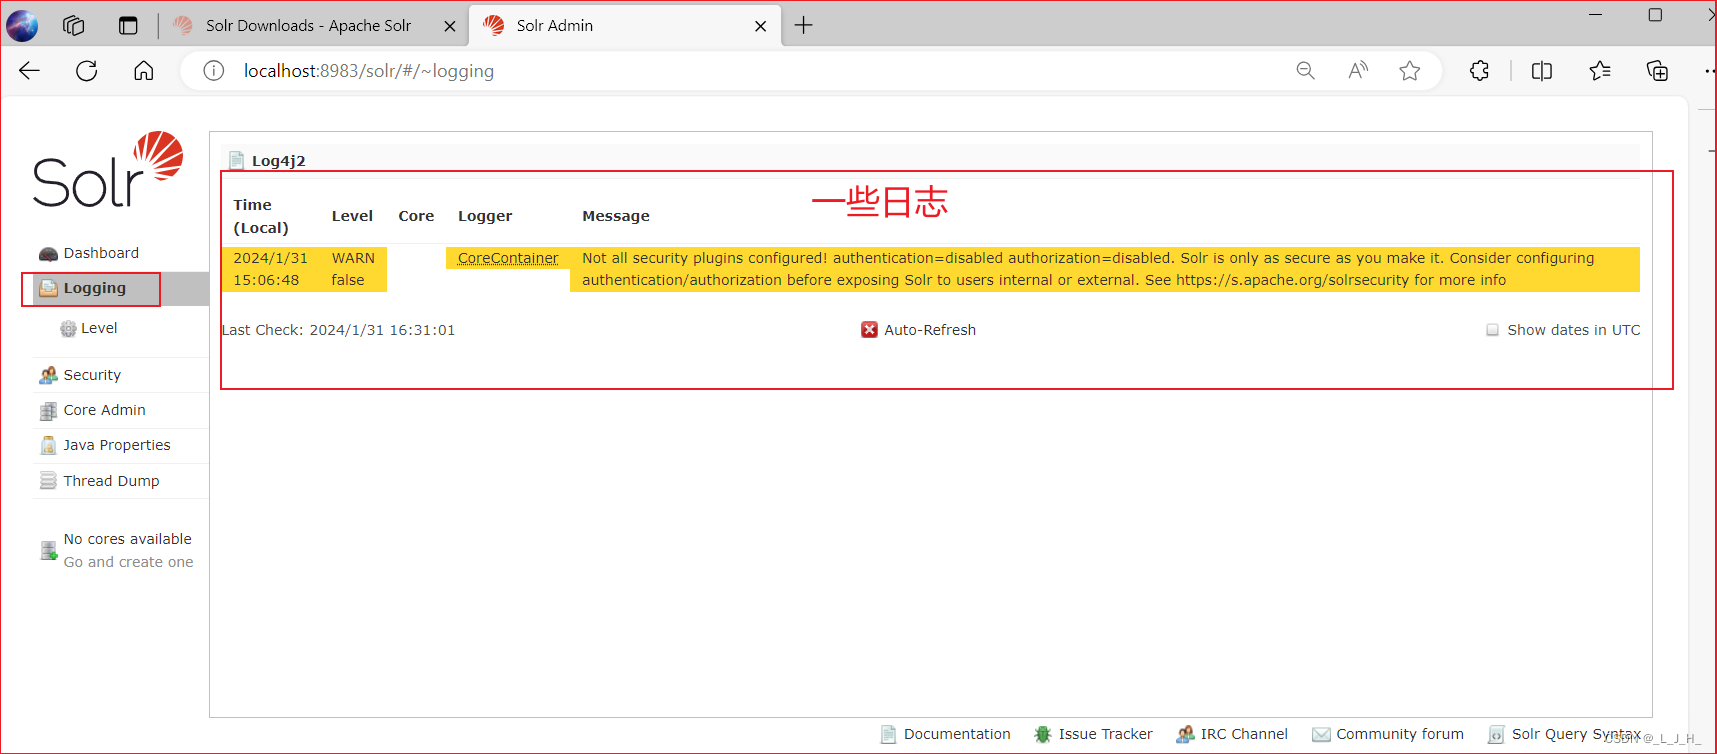Activate Read aloud icon
Screen dimensions: 1717x754
click(1357, 71)
